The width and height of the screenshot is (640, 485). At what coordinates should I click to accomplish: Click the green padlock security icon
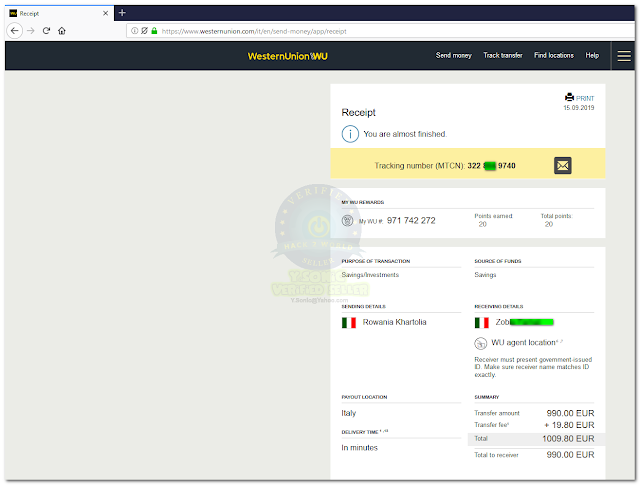154,31
